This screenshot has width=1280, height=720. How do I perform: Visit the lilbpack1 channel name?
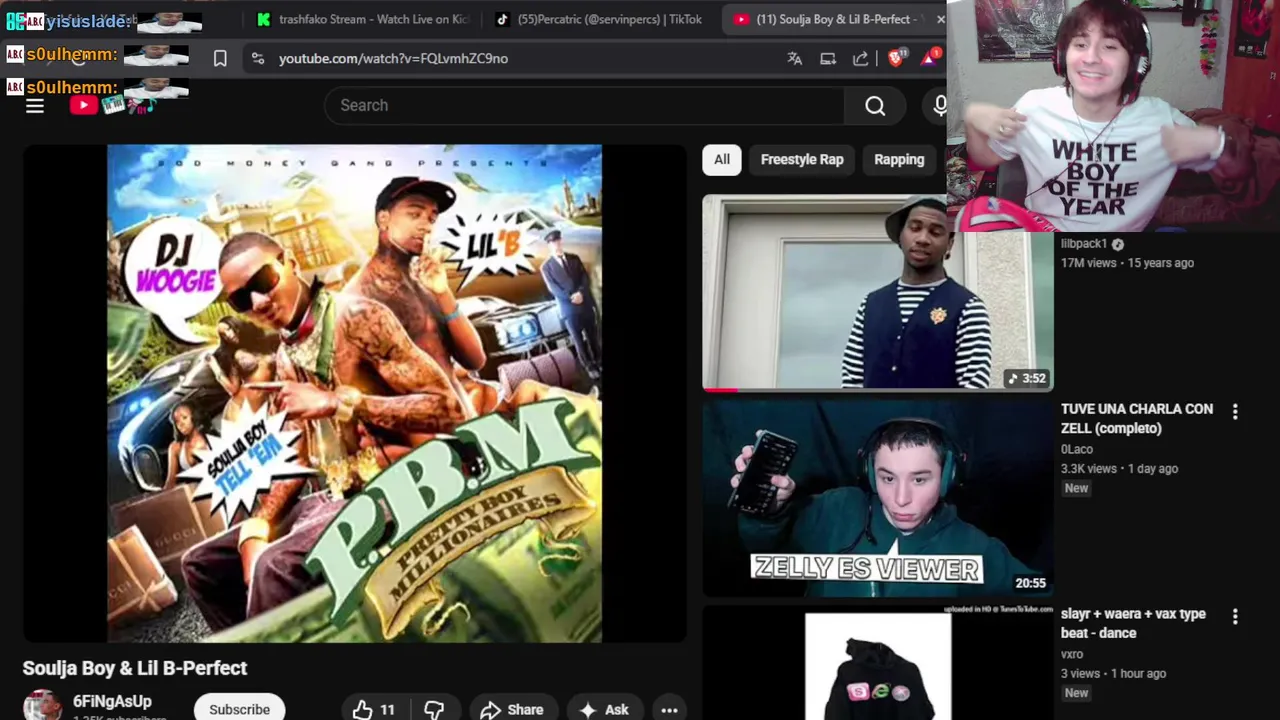pos(1084,244)
